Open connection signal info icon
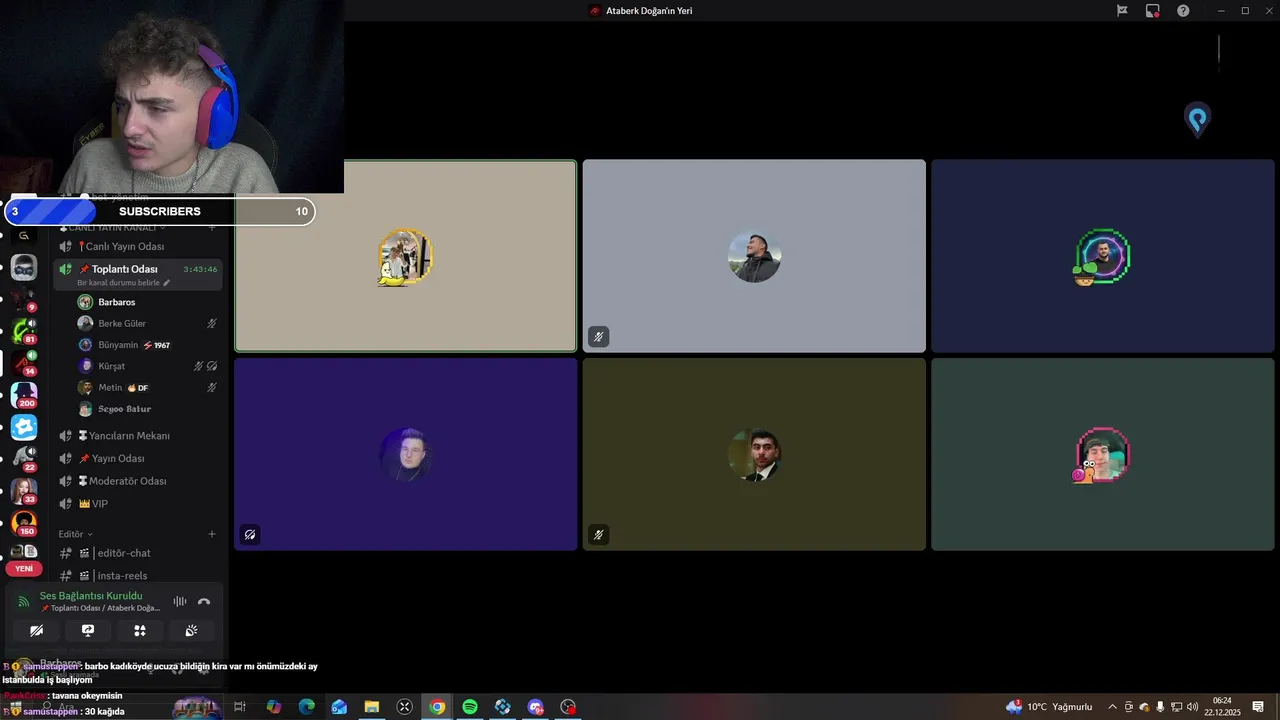 point(24,601)
